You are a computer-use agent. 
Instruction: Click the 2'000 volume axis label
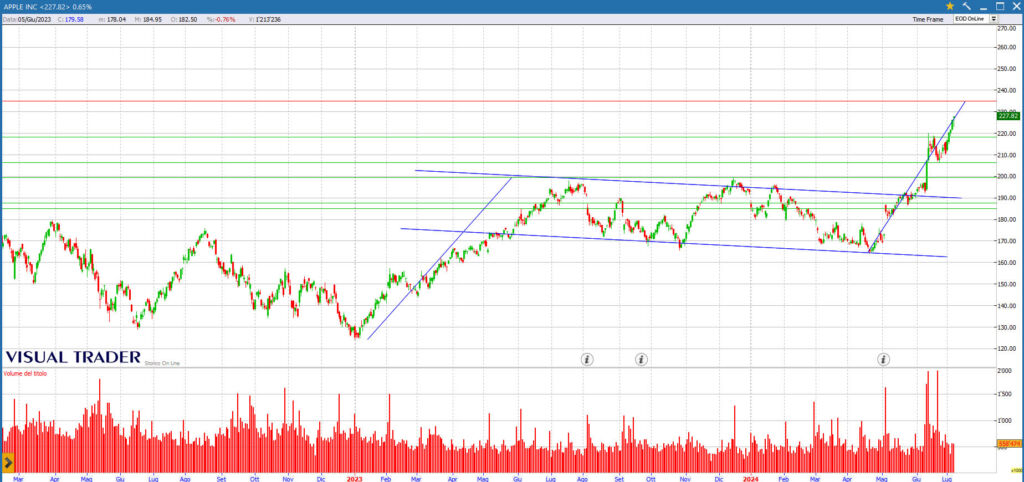click(x=1006, y=370)
